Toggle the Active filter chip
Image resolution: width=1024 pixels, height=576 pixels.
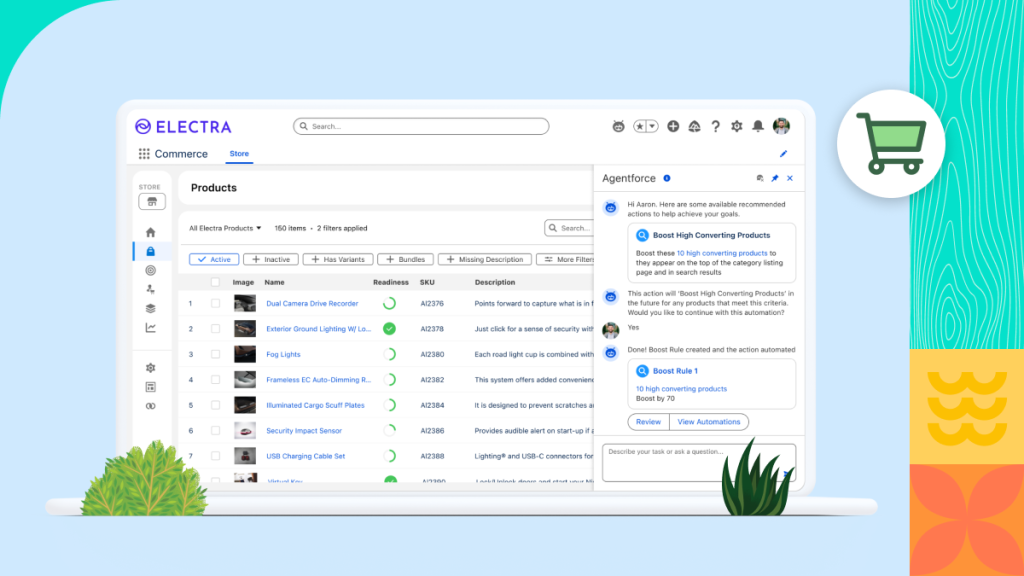(x=214, y=259)
